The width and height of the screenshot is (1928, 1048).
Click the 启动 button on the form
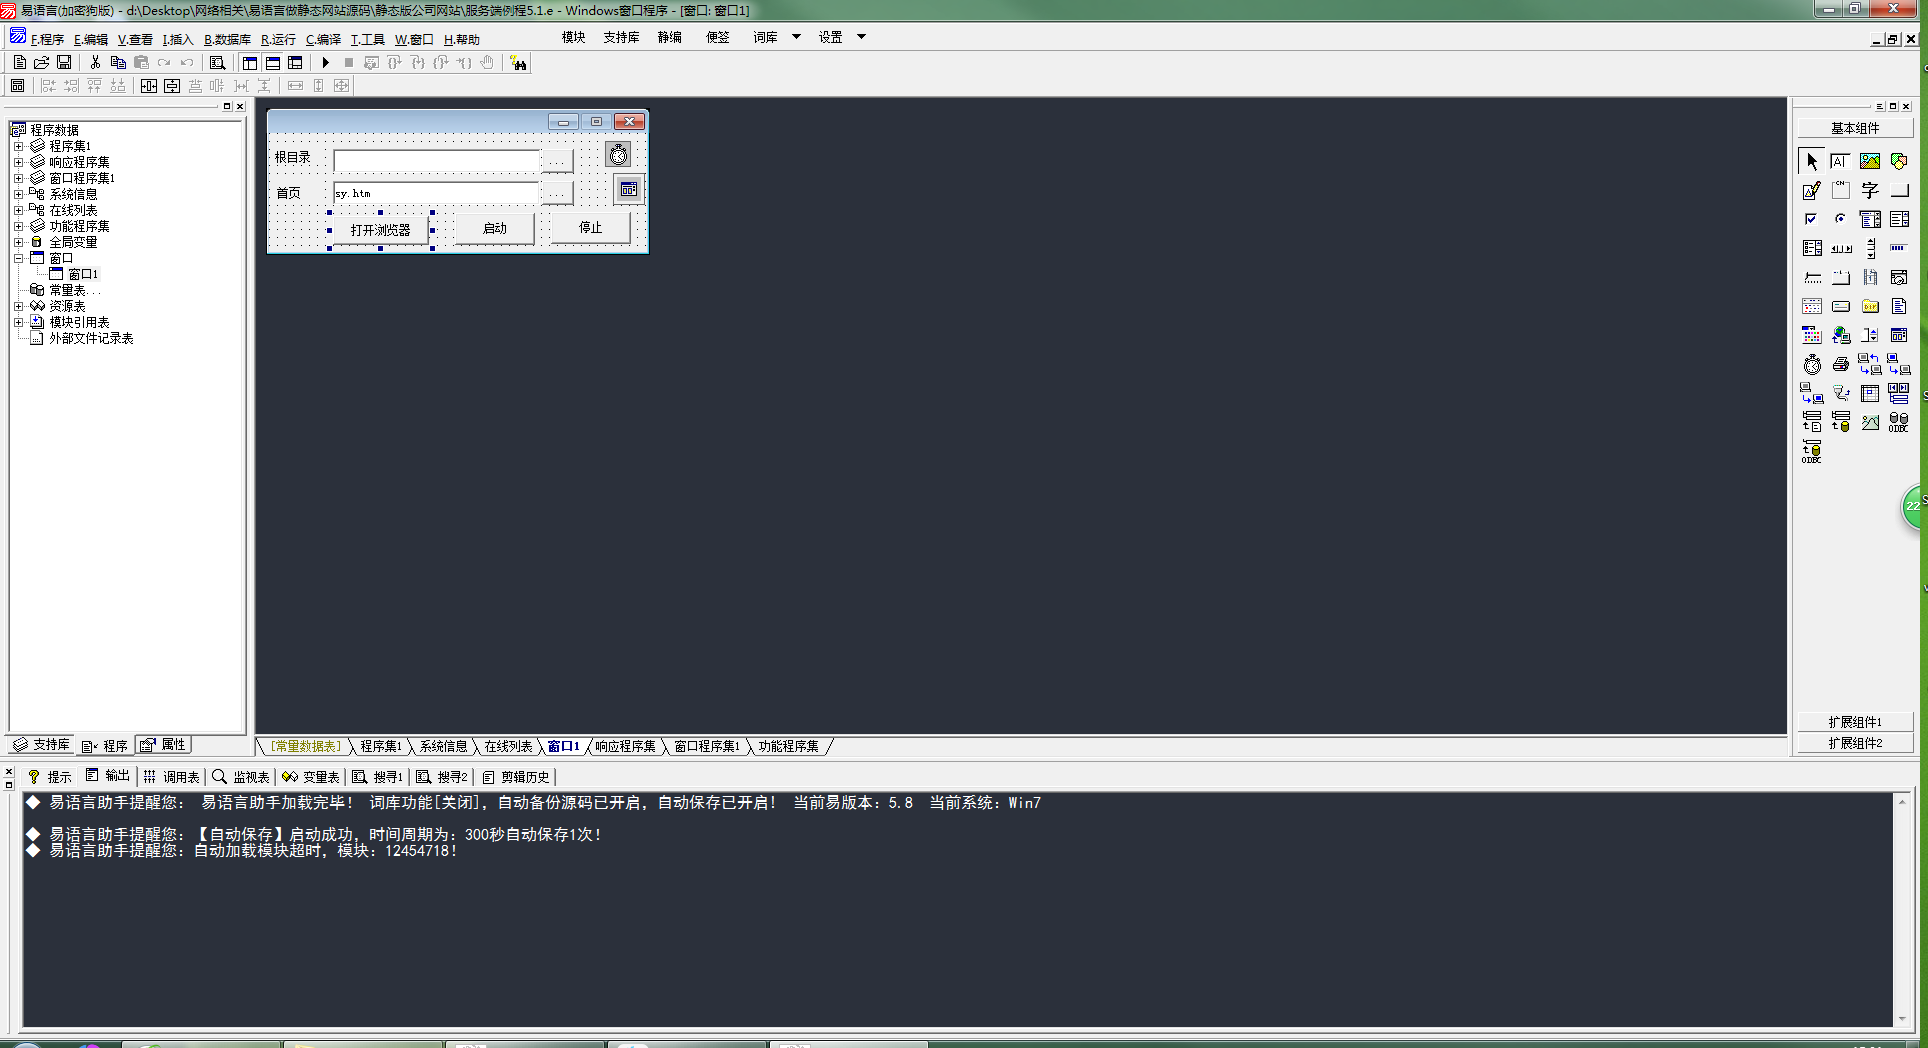coord(495,229)
